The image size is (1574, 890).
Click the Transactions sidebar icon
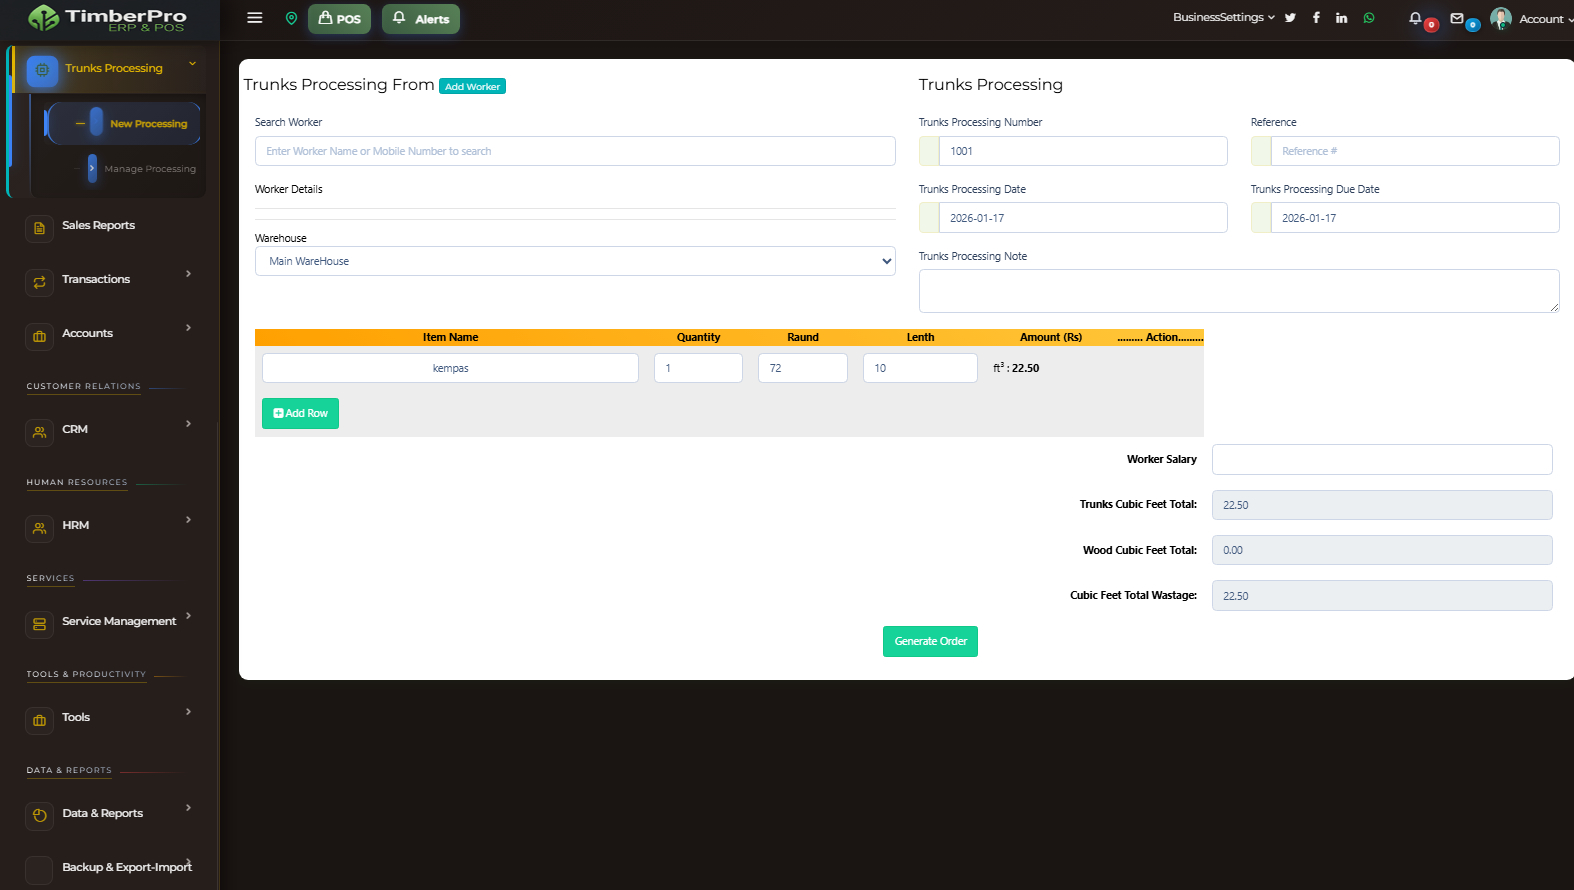pyautogui.click(x=39, y=282)
